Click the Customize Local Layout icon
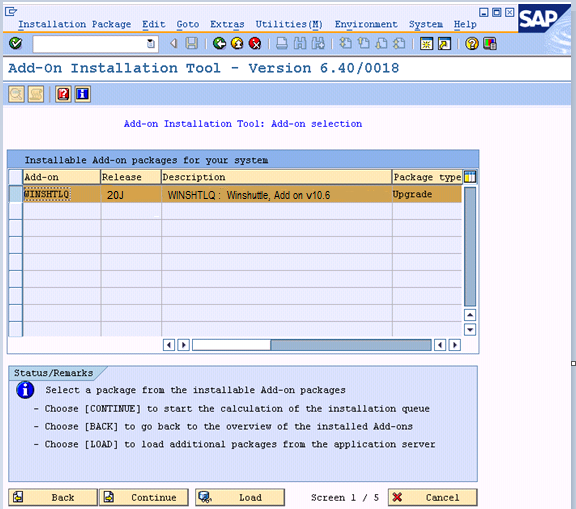This screenshot has width=576, height=509. click(490, 44)
